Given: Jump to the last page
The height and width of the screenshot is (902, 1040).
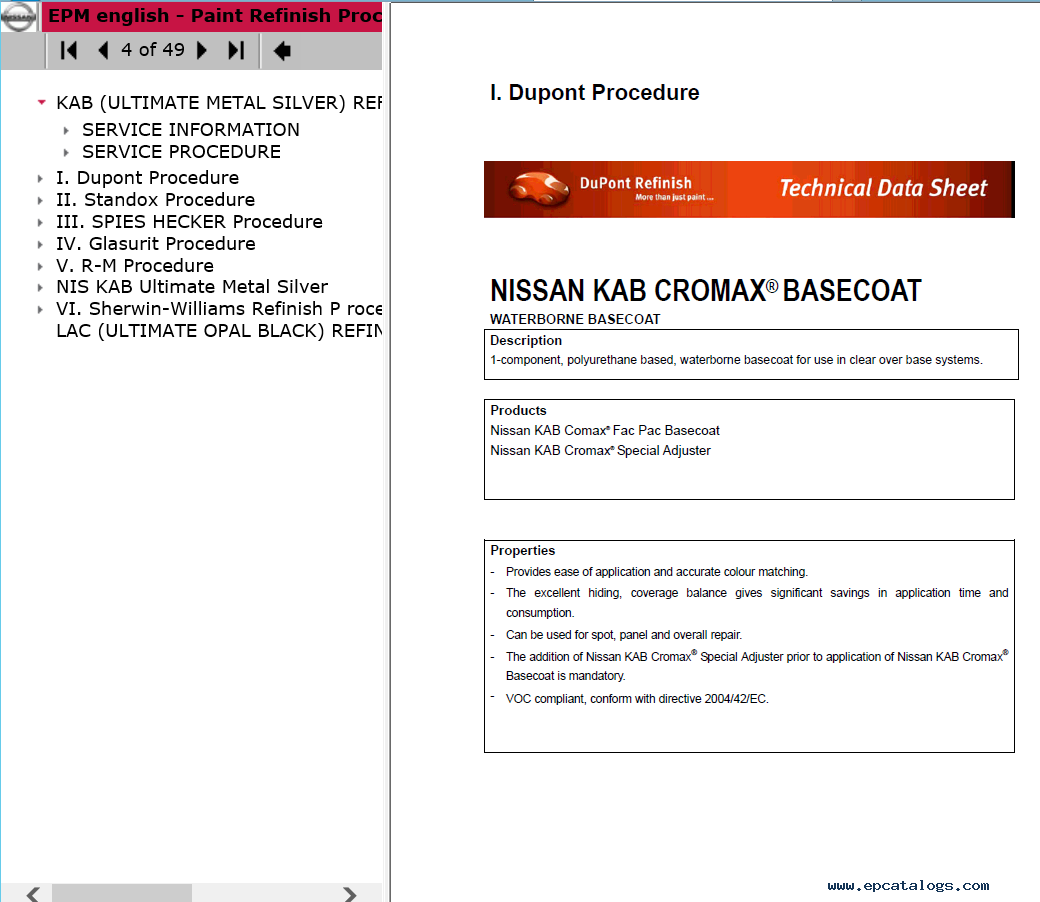Looking at the screenshot, I should tap(236, 50).
